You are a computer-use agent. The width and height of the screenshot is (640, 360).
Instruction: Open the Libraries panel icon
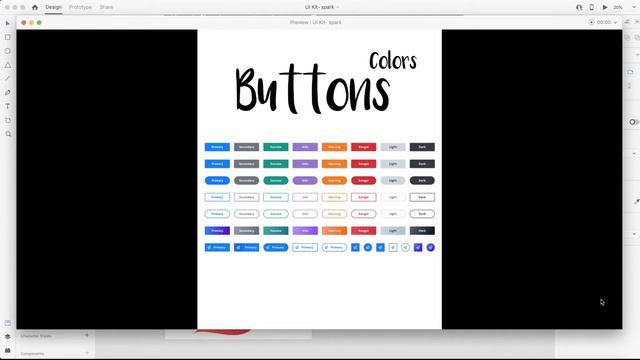coord(8,323)
